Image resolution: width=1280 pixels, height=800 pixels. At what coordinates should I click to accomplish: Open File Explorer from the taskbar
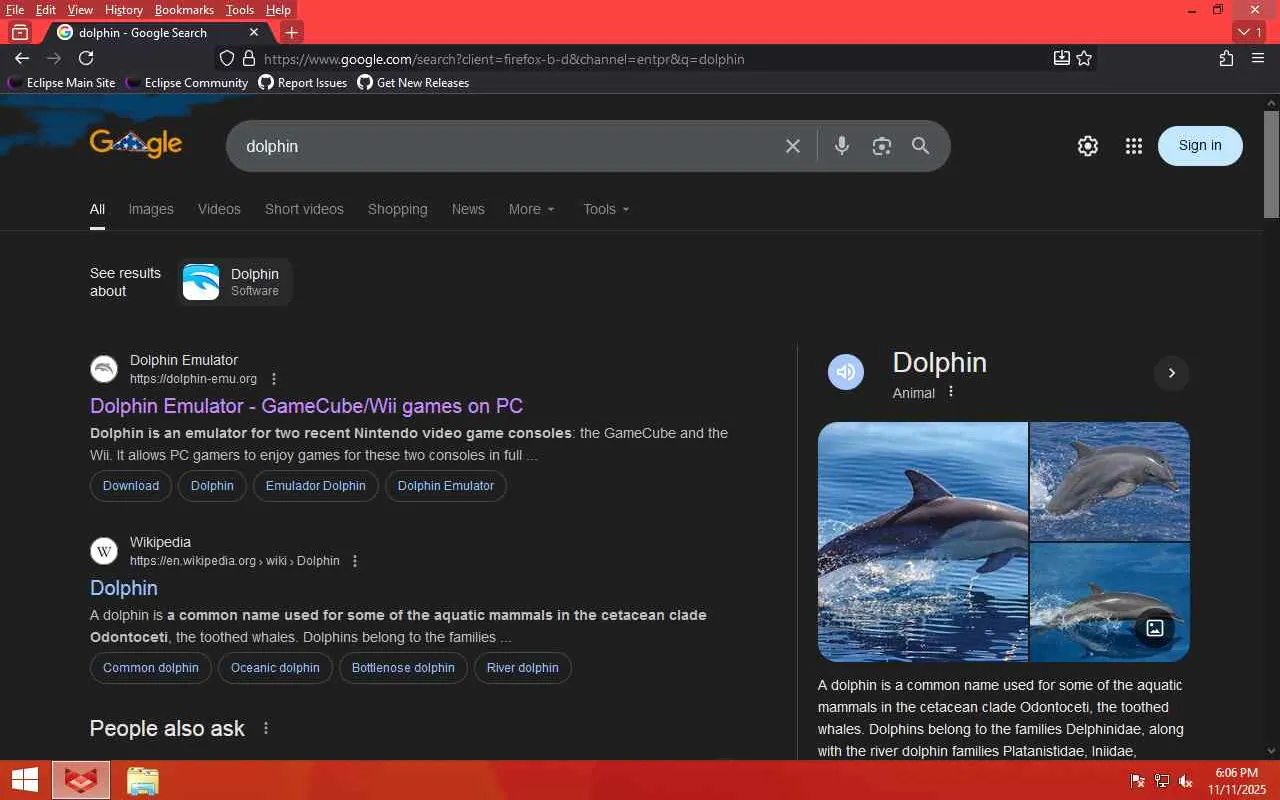pyautogui.click(x=143, y=780)
